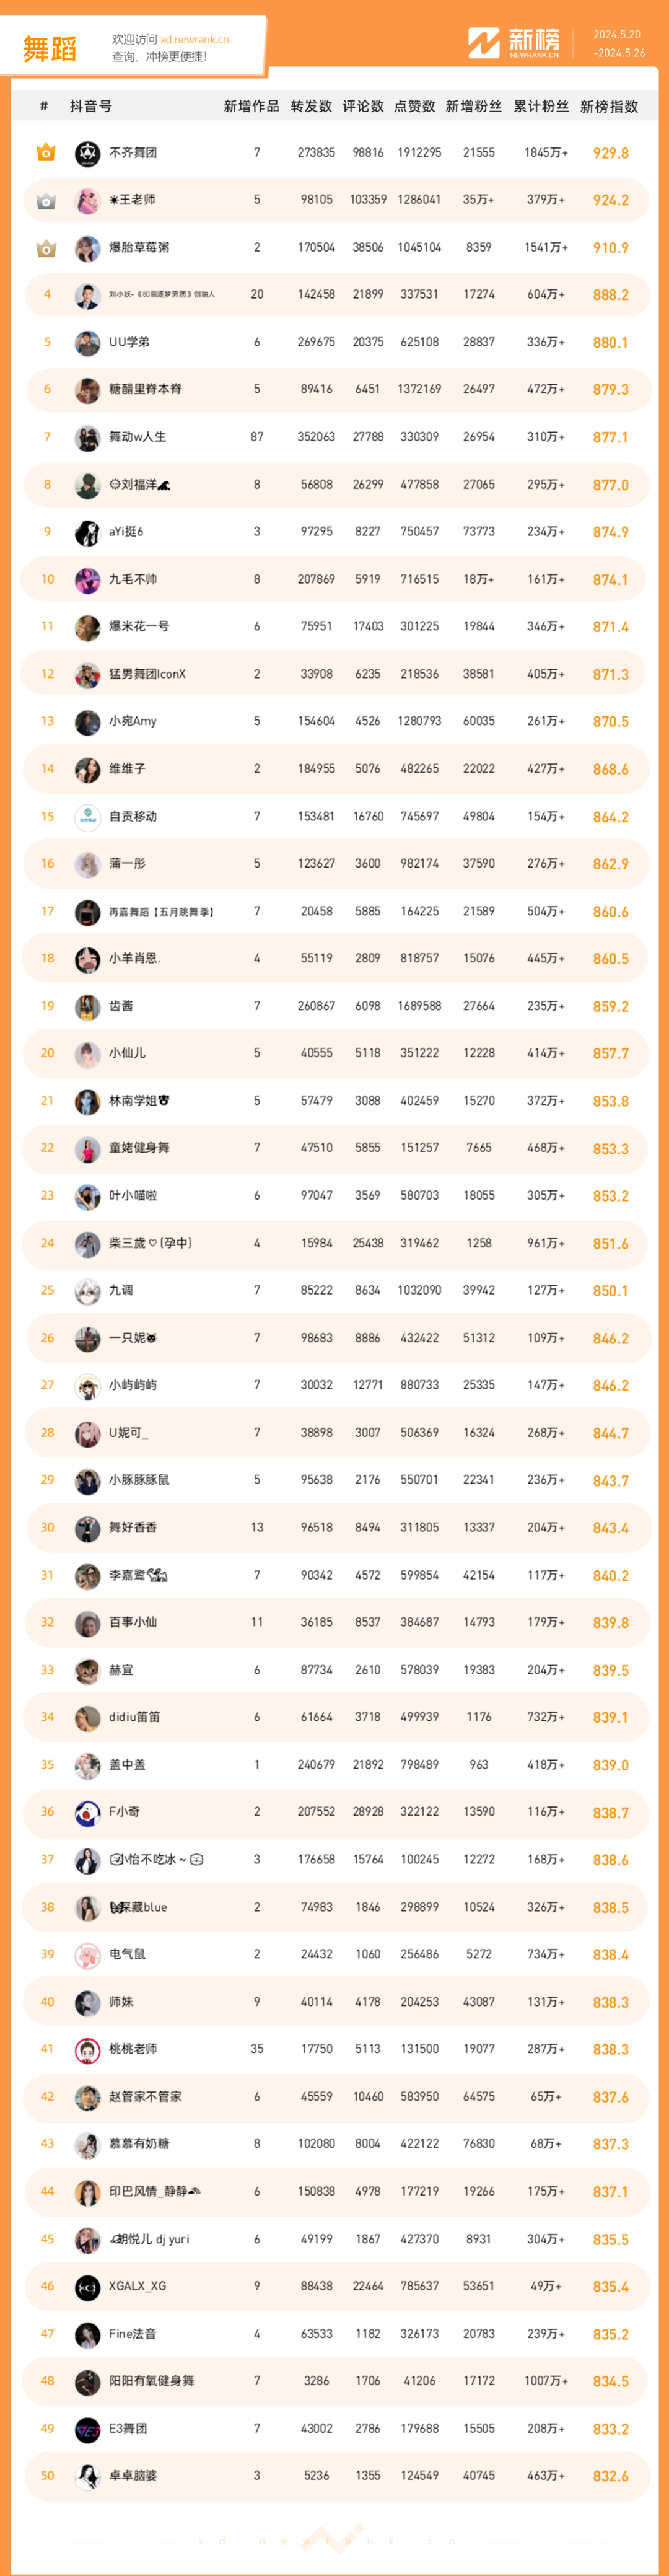The width and height of the screenshot is (669, 2576).
Task: Open avatar of 不齐舞团
Action: (87, 153)
